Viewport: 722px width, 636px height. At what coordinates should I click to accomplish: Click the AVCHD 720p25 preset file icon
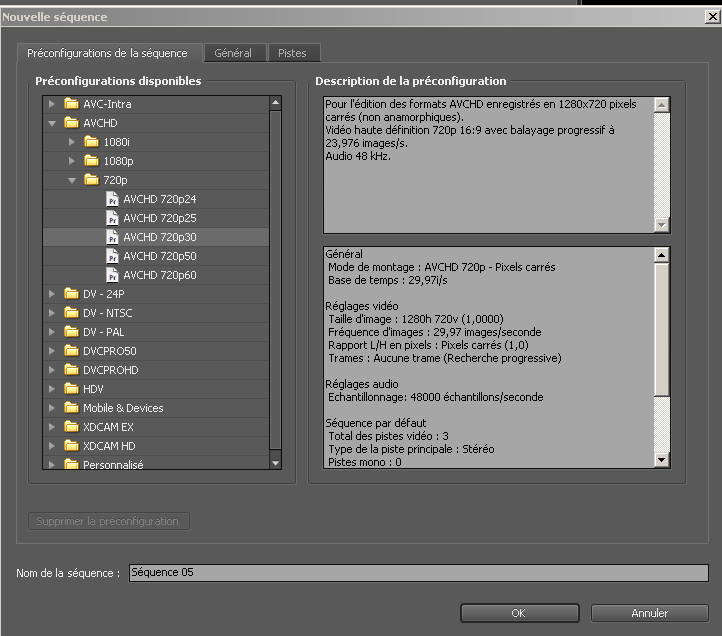112,218
